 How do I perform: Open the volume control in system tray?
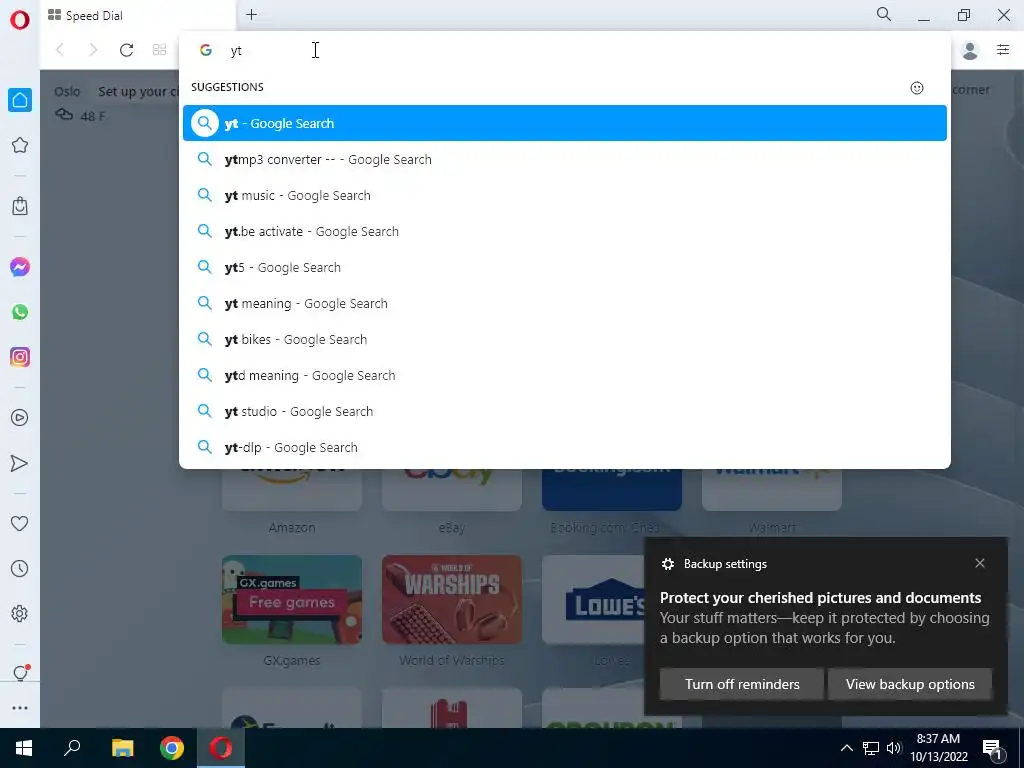(894, 748)
